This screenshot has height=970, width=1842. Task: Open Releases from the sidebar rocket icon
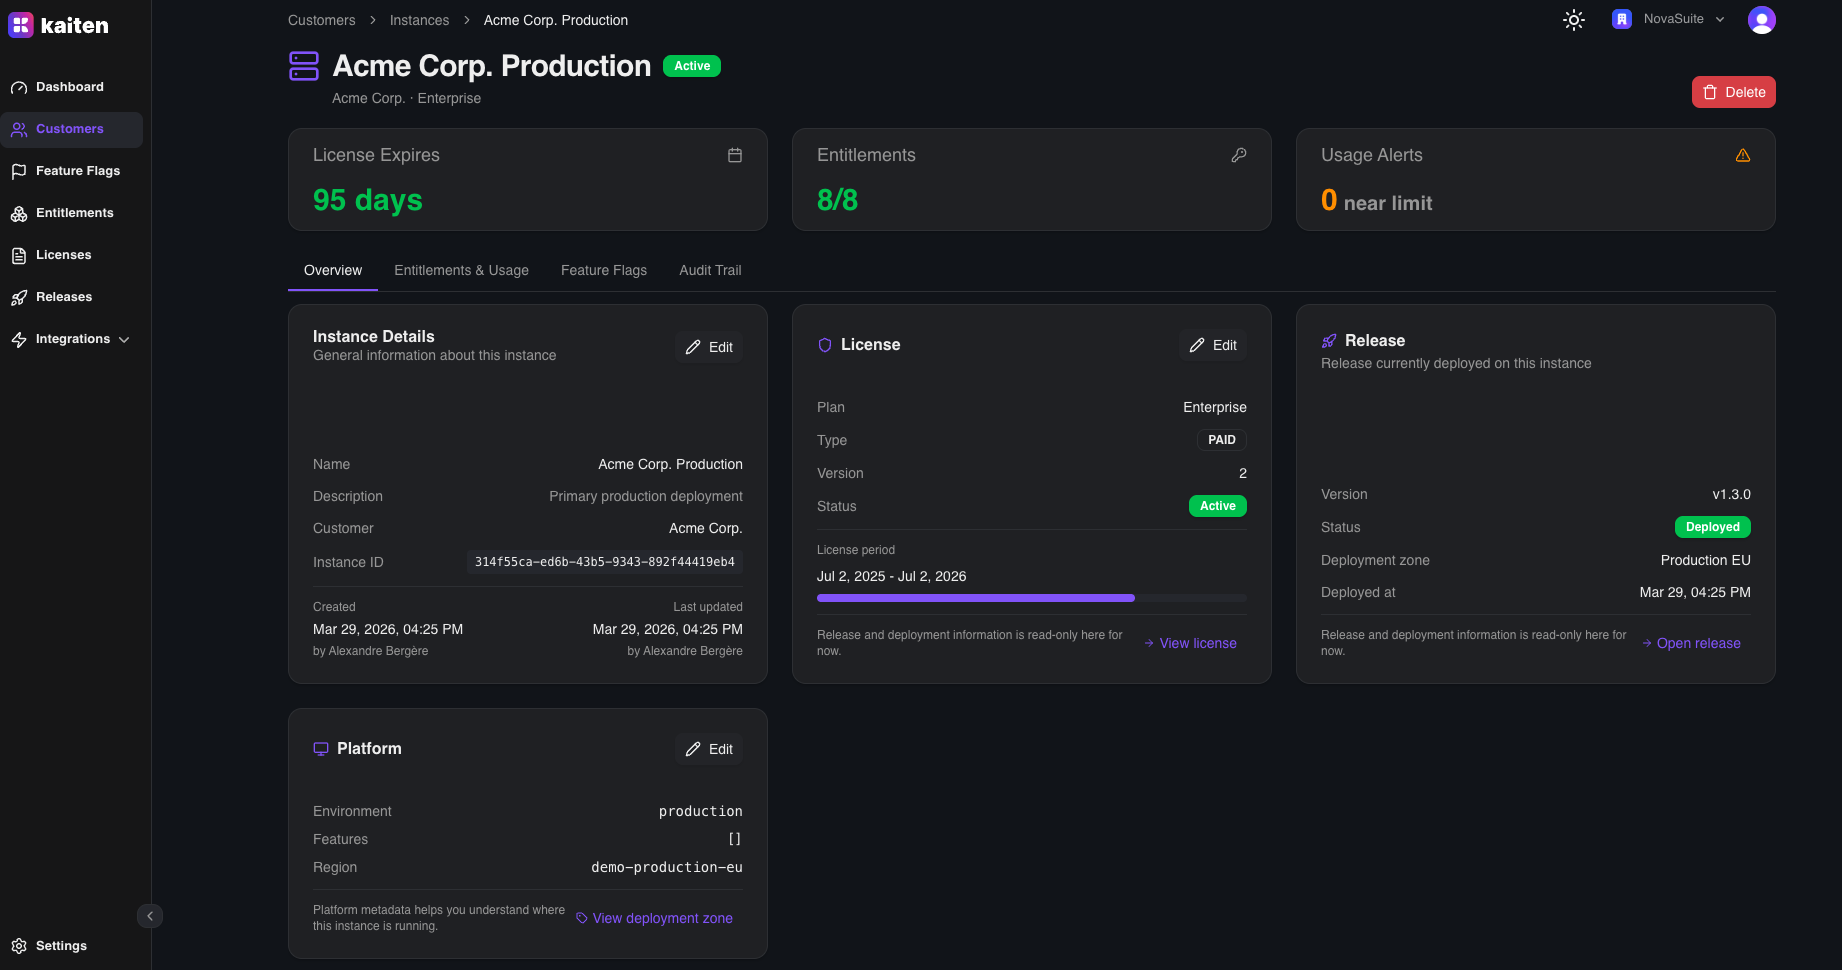coord(19,298)
